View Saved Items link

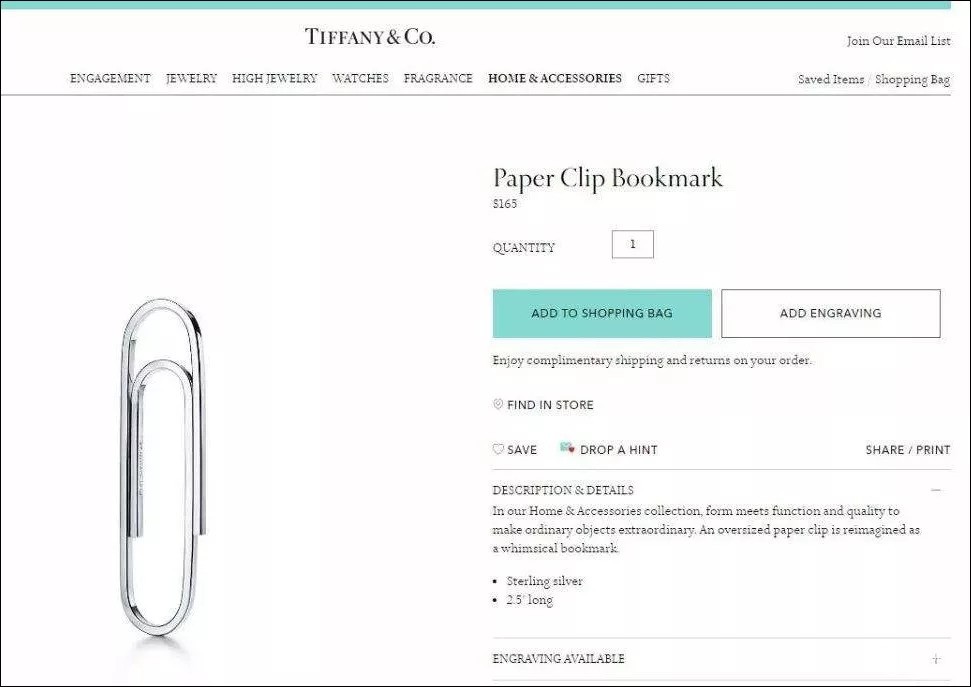tap(830, 79)
